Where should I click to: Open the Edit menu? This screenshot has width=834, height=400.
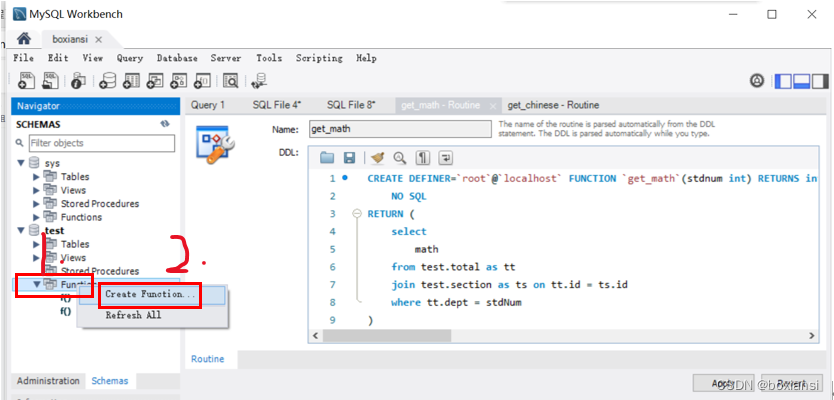coord(58,58)
